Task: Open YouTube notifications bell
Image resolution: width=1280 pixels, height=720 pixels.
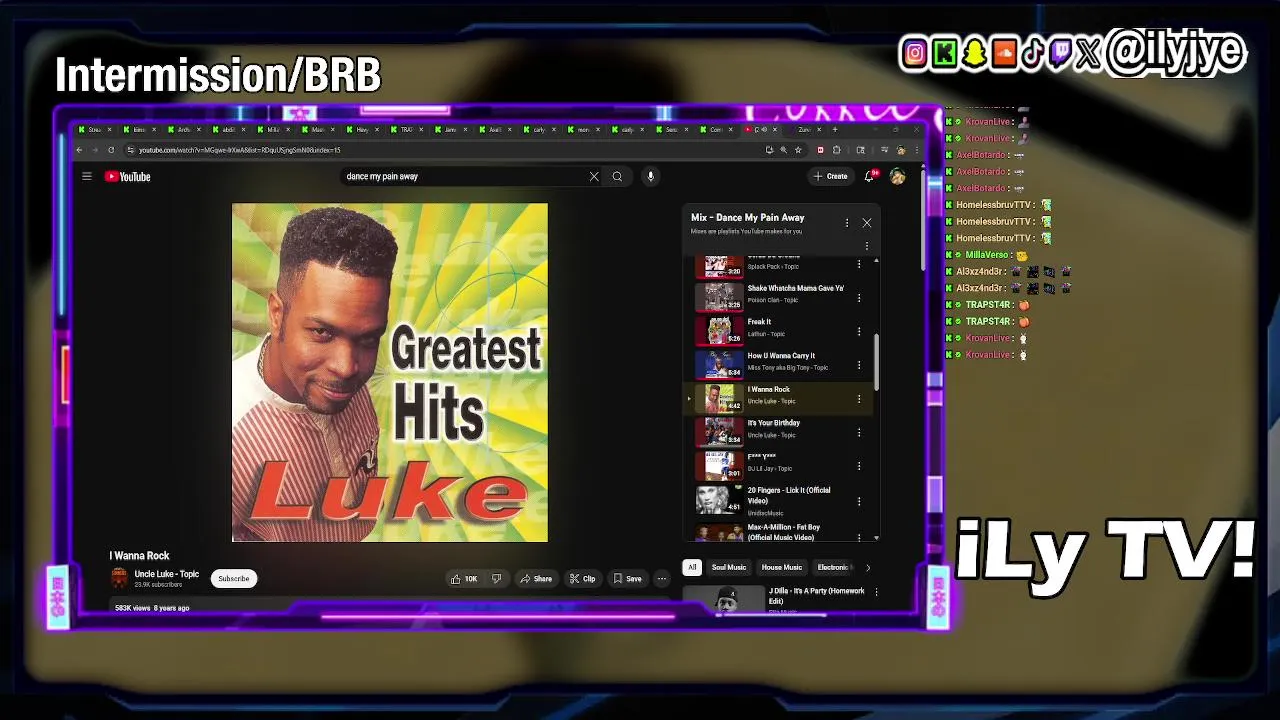Action: click(871, 176)
